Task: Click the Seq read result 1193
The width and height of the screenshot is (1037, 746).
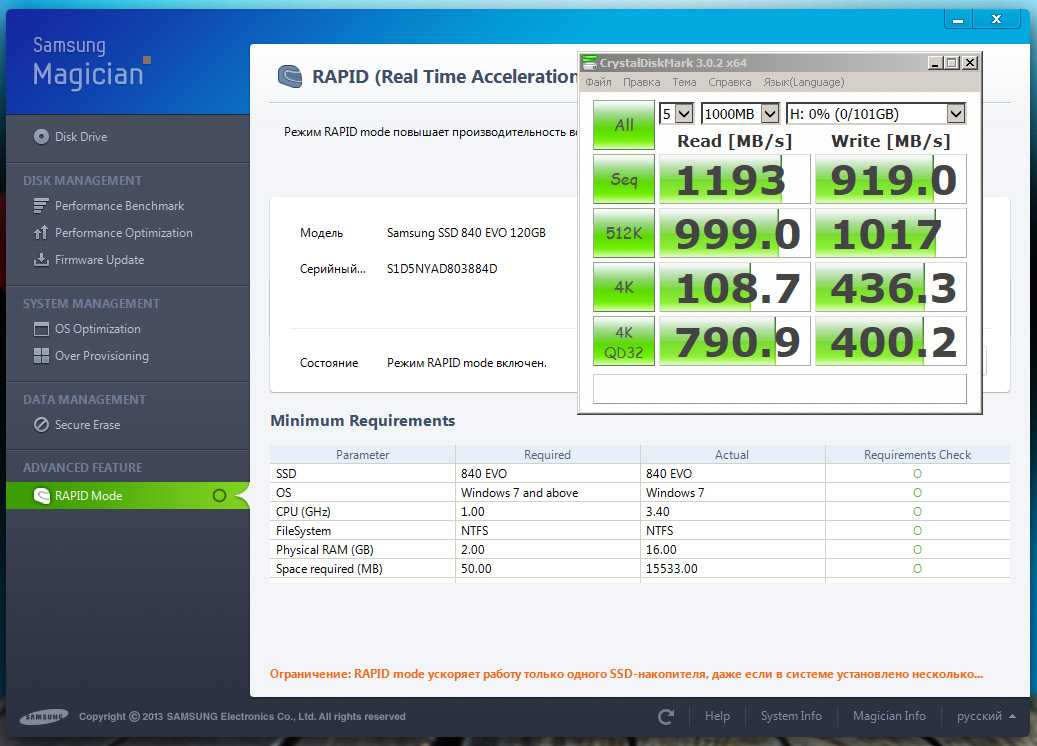Action: pos(733,179)
